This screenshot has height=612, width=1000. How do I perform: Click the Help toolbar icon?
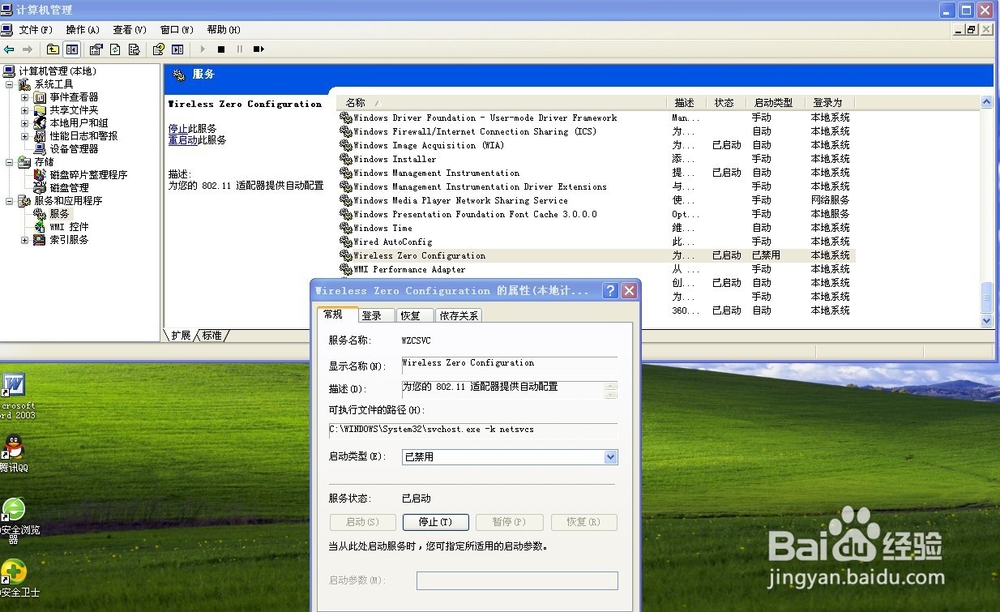pyautogui.click(x=158, y=49)
